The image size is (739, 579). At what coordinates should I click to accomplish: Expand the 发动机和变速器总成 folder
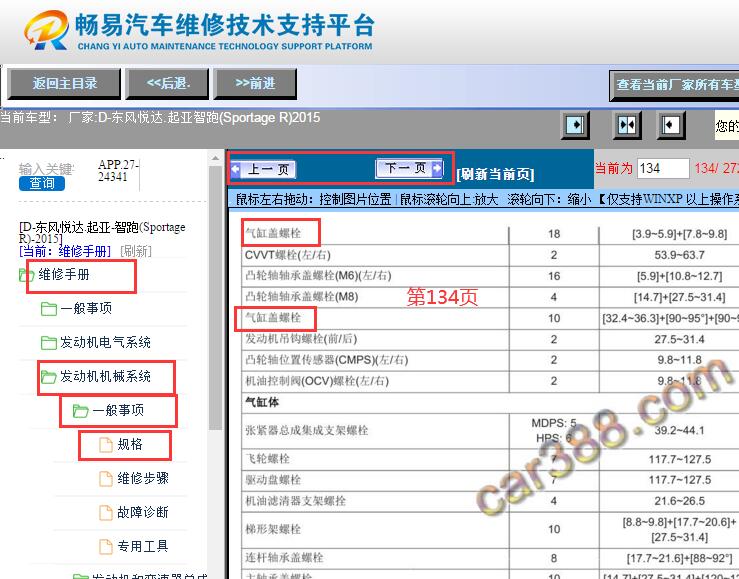[x=81, y=576]
